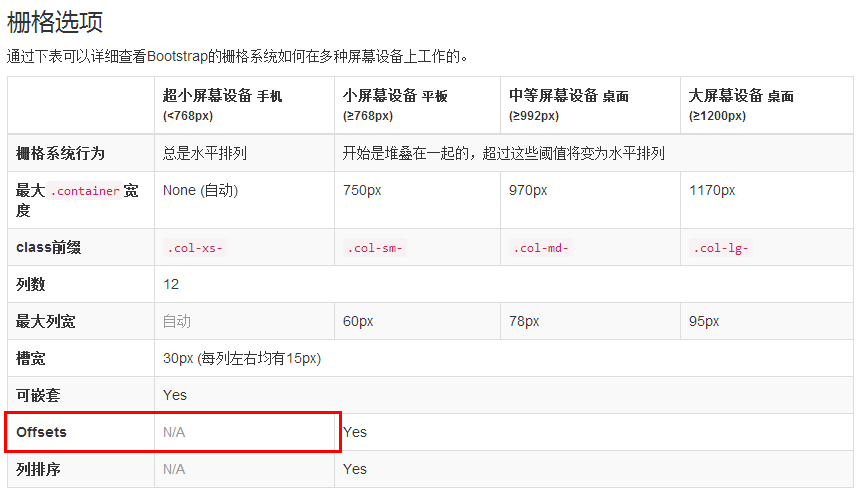Screen dimensions: 861x495
Task: Click the .col-md- class prefix code
Action: 541,248
